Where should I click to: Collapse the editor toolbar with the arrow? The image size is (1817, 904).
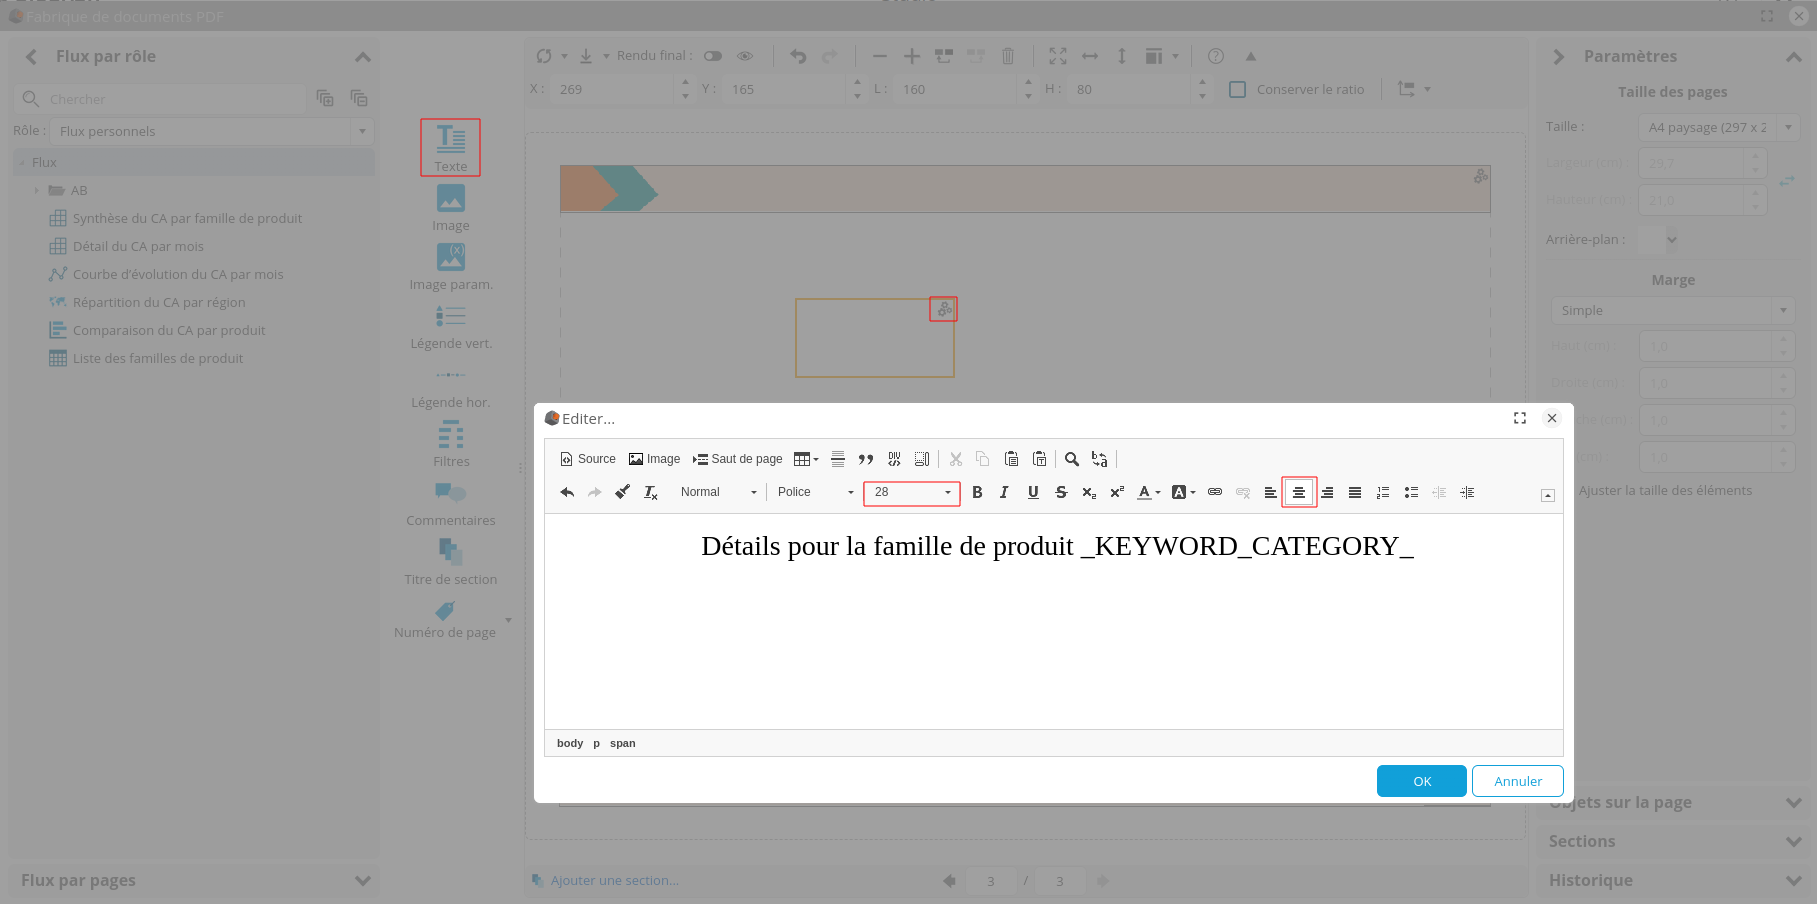(x=1548, y=495)
